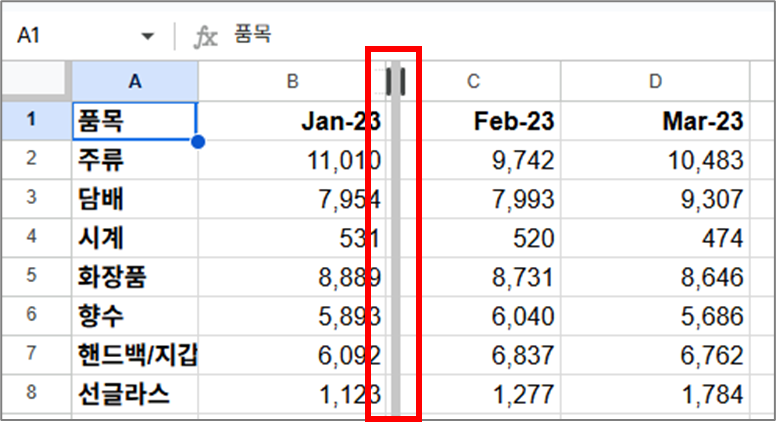Screen dimensions: 776x422
Task: Click cell containing 향수
Action: 135,316
